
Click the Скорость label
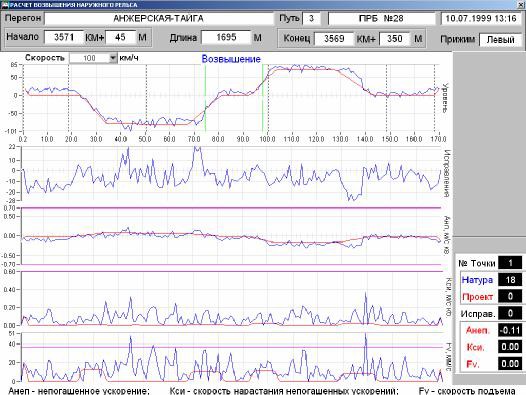coord(45,58)
